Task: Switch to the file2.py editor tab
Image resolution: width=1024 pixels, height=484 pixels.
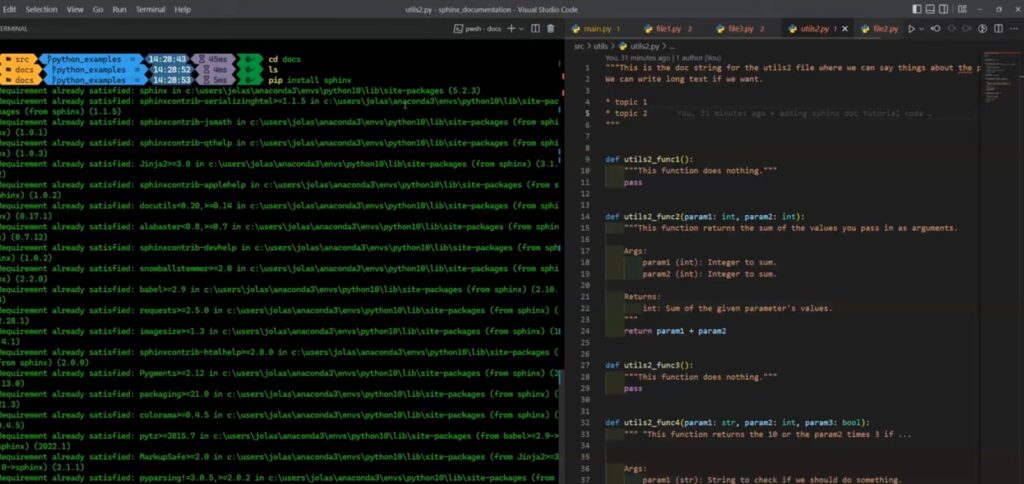Action: (x=881, y=29)
